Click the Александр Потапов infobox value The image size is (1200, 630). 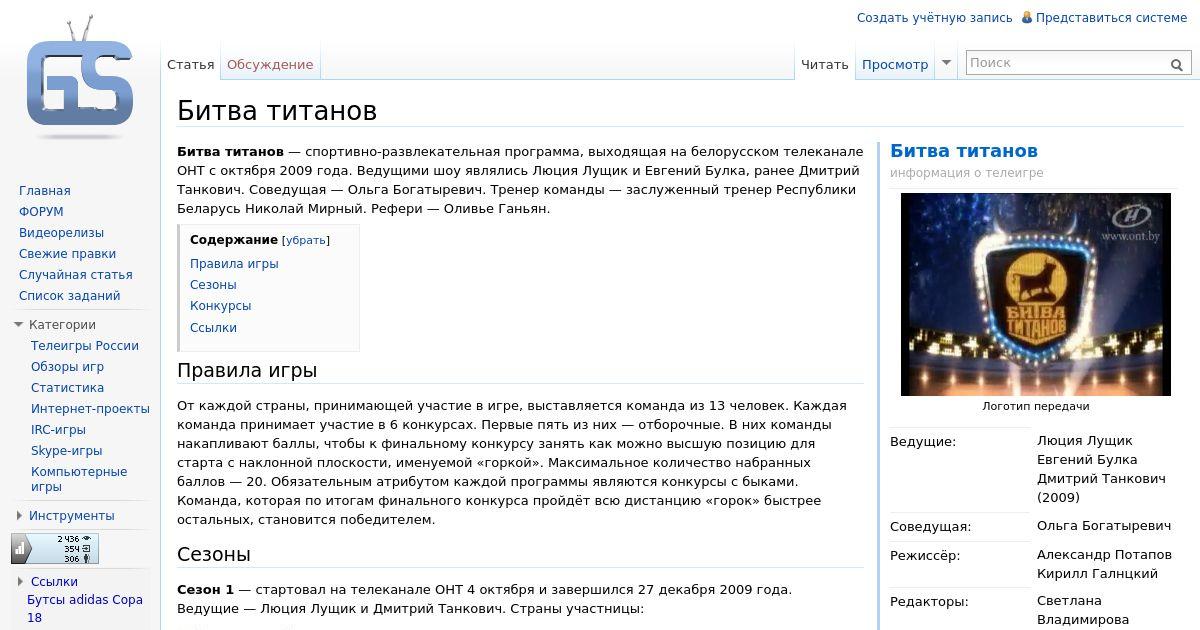click(1104, 554)
